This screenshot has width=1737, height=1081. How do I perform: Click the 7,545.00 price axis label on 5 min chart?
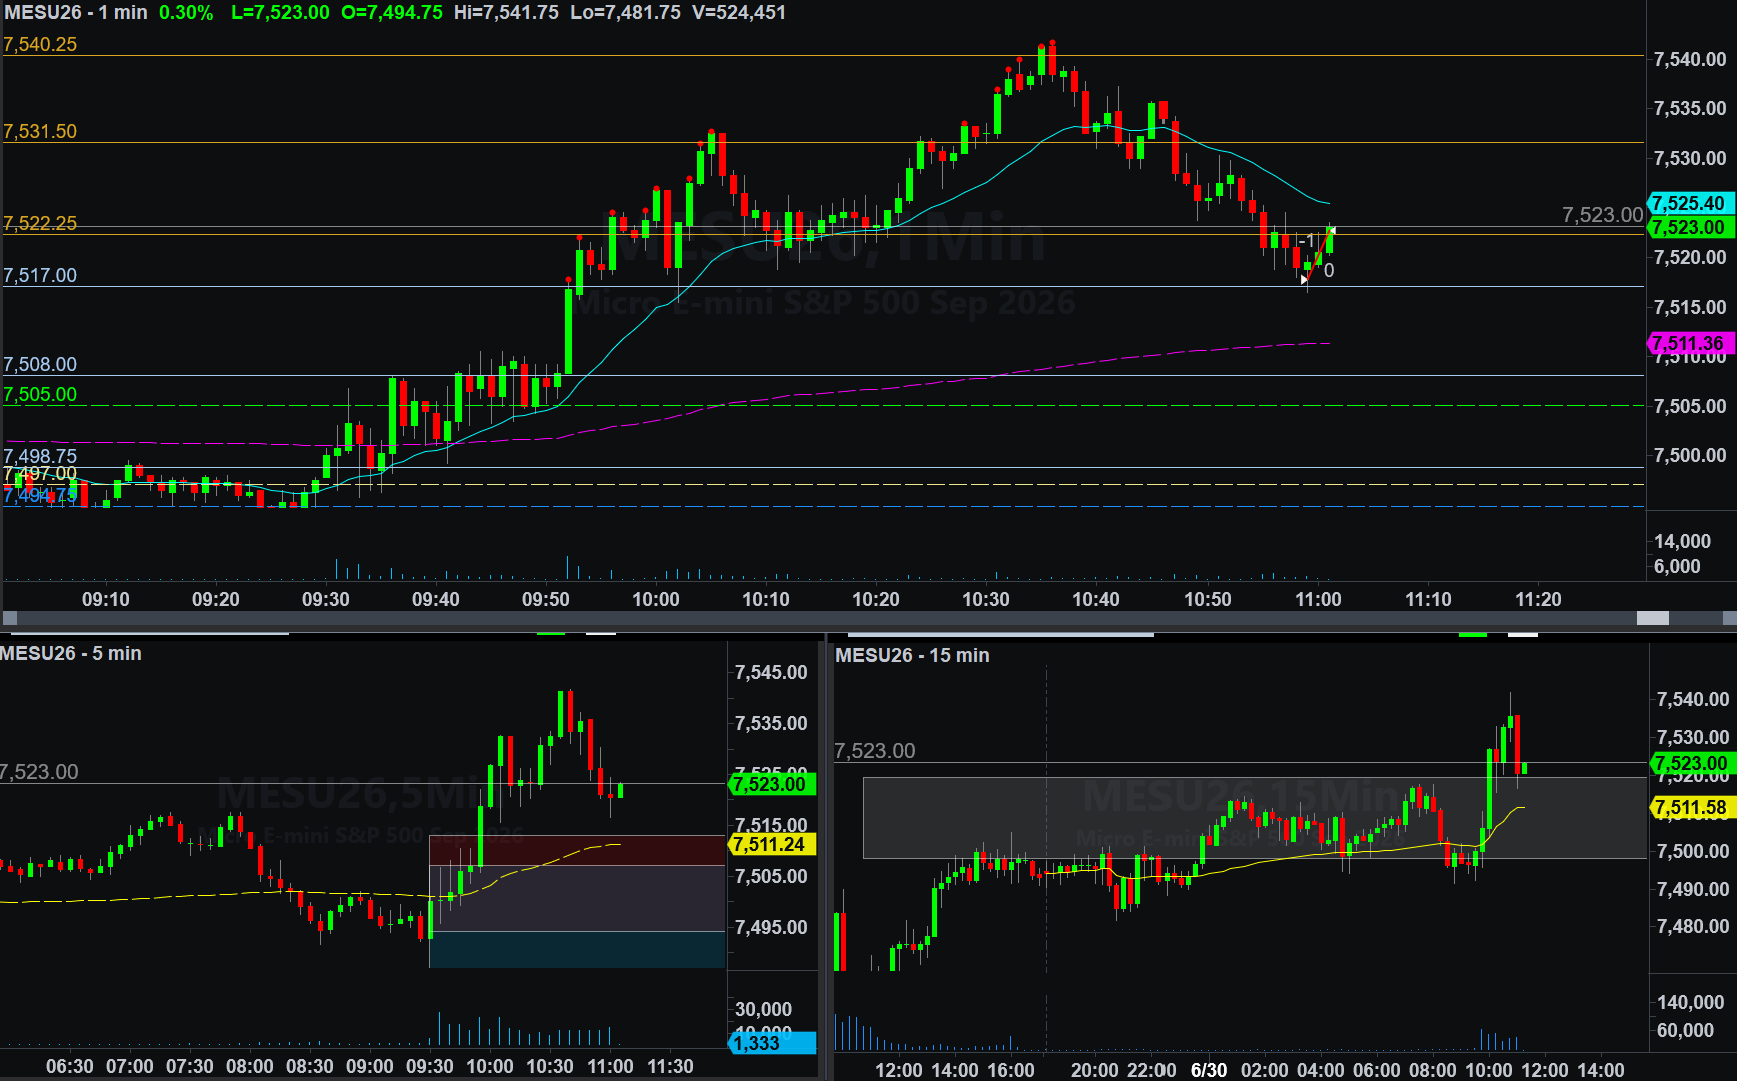click(771, 672)
